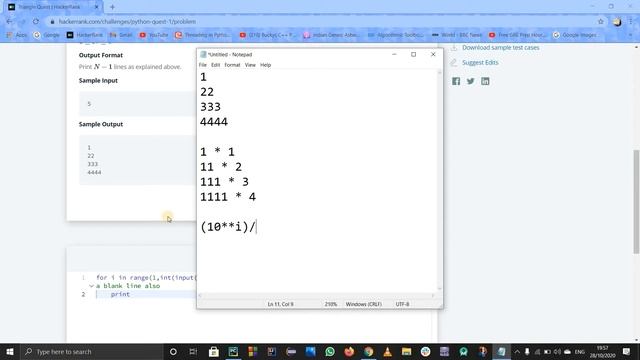Click the Notepad line with (10**i)/
This screenshot has height=360, width=640.
(x=228, y=227)
